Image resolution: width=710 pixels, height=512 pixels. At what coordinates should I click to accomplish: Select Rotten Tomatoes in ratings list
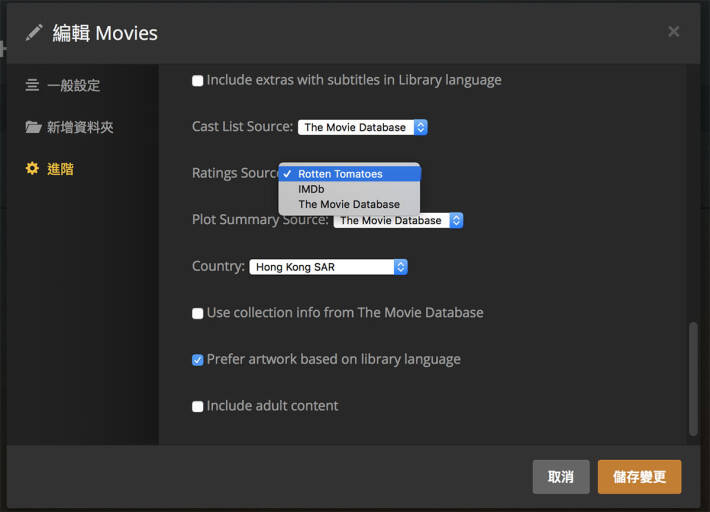click(350, 174)
